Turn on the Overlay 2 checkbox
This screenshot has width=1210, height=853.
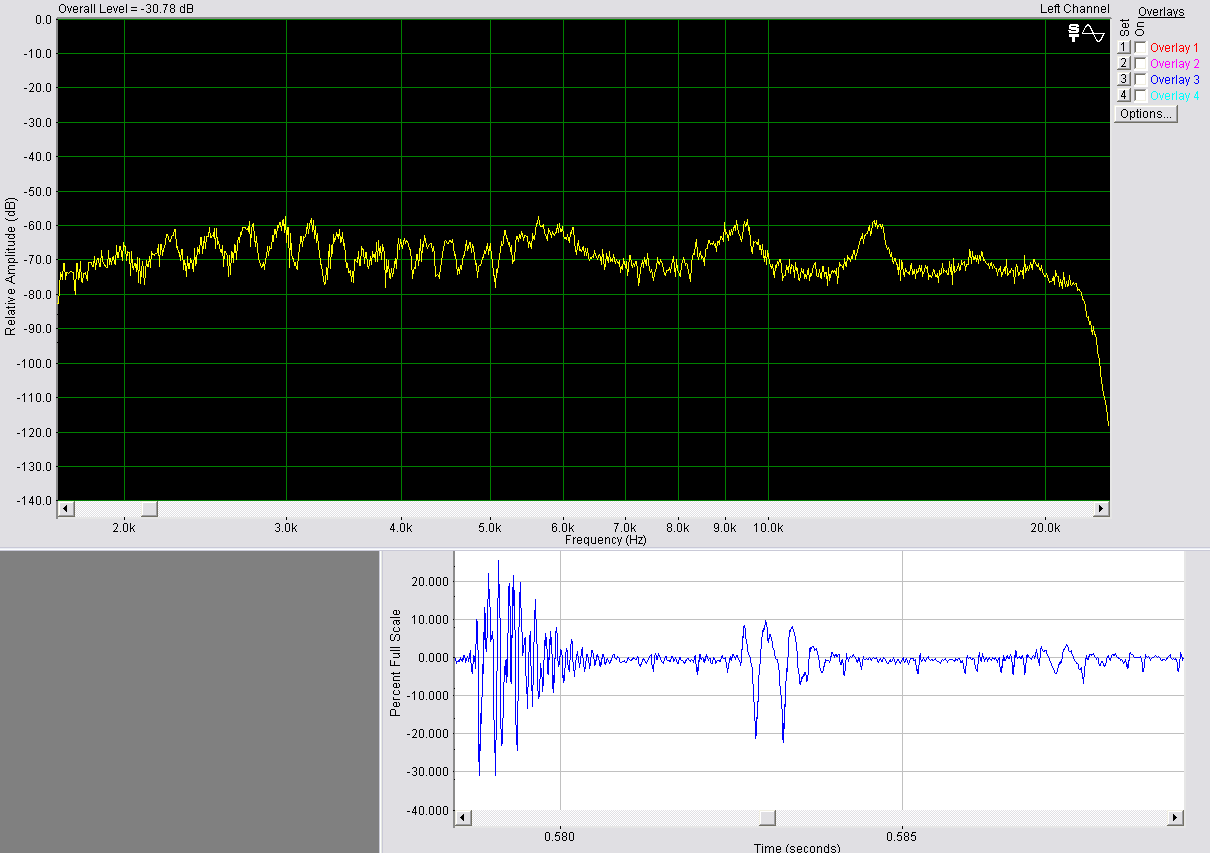tap(1141, 64)
